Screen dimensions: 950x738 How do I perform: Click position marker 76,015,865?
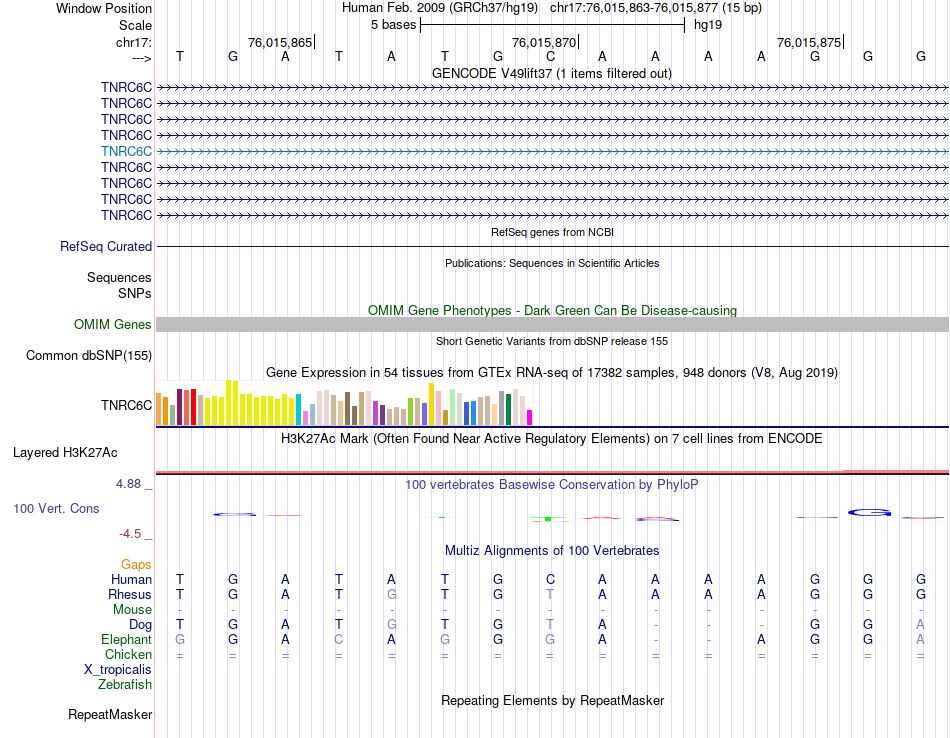pyautogui.click(x=280, y=42)
